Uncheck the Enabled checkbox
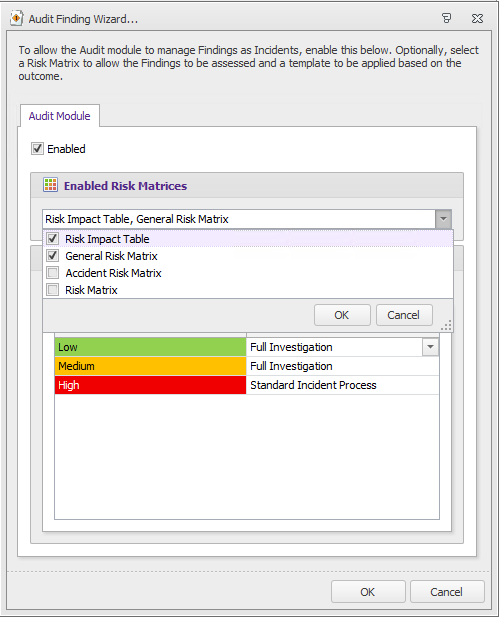Image resolution: width=499 pixels, height=617 pixels. click(37, 149)
